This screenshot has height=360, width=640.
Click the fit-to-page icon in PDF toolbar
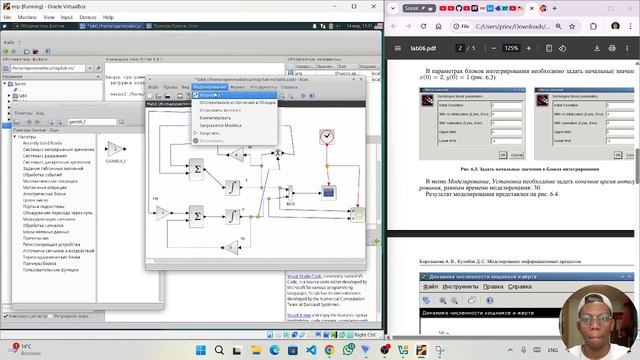(549, 48)
